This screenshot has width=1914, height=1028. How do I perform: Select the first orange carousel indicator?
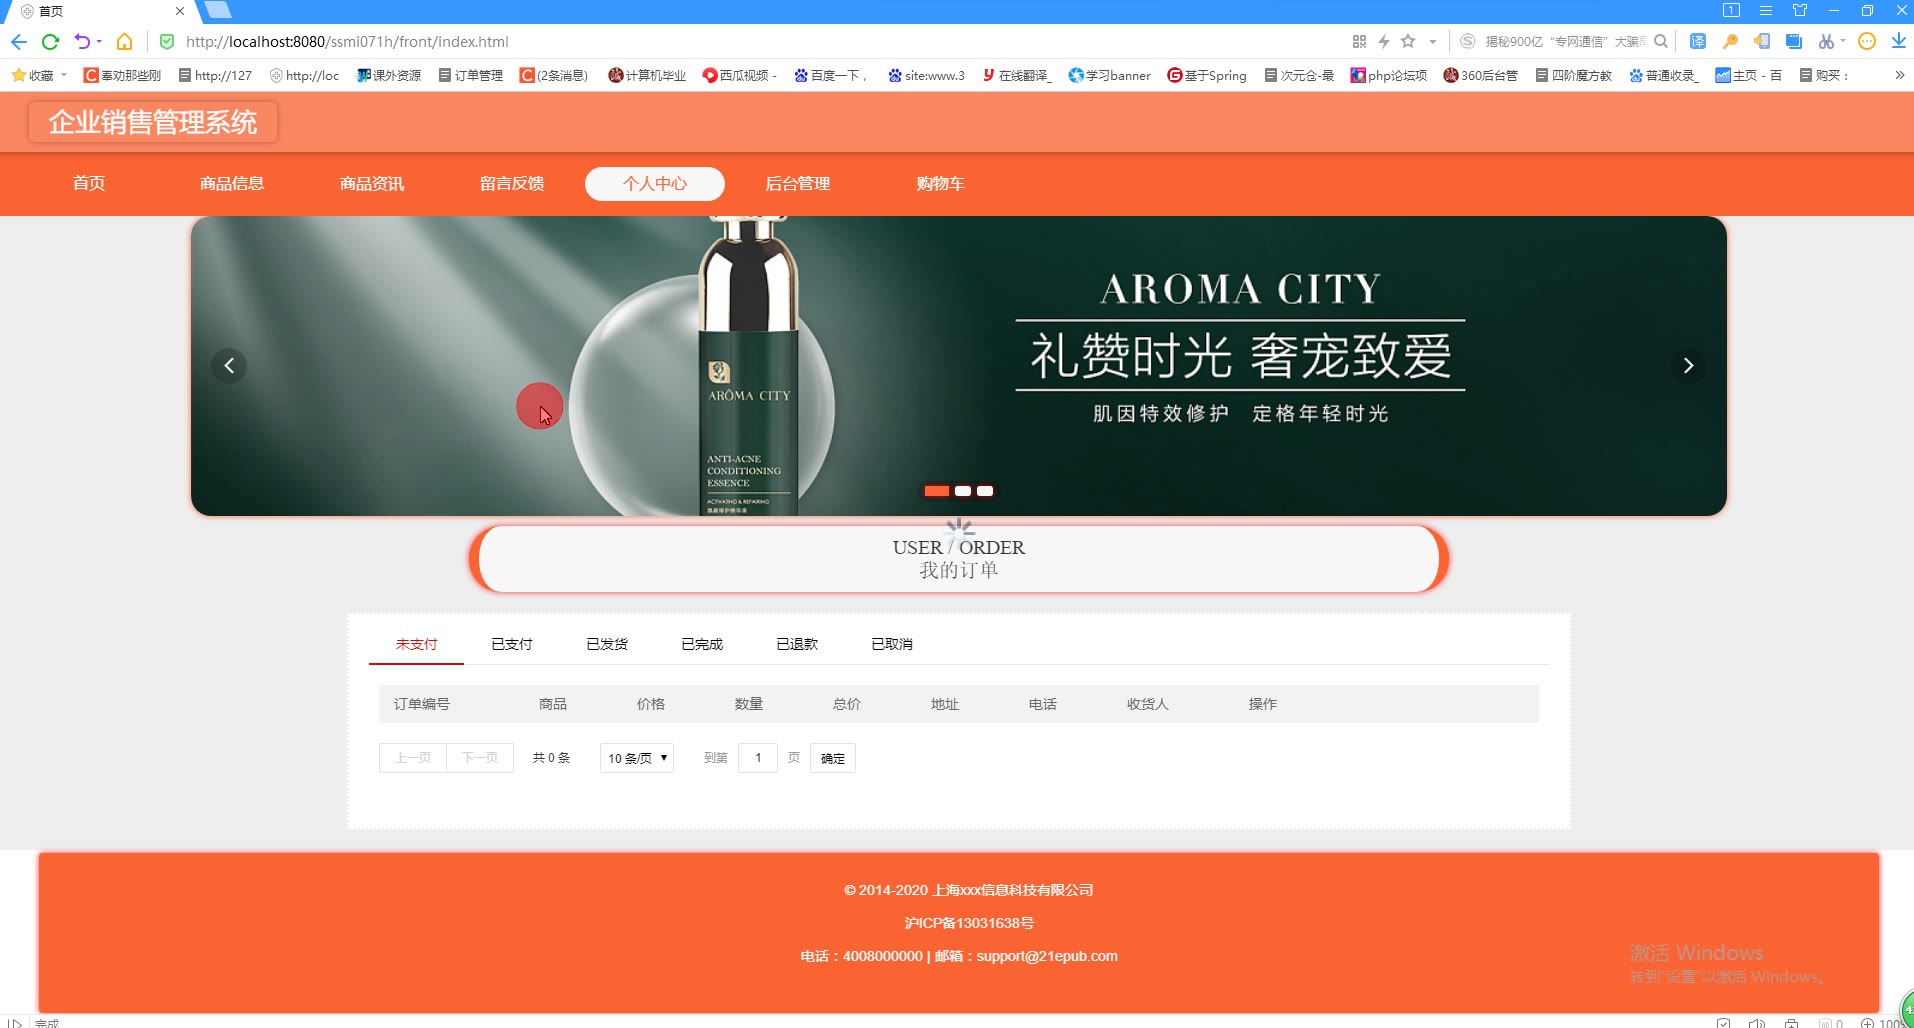pos(937,491)
